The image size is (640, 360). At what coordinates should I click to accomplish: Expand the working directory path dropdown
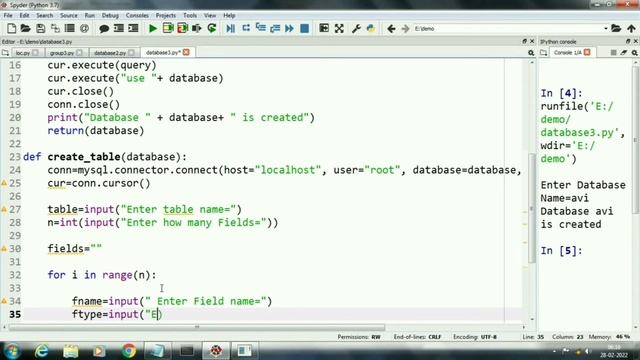(605, 29)
